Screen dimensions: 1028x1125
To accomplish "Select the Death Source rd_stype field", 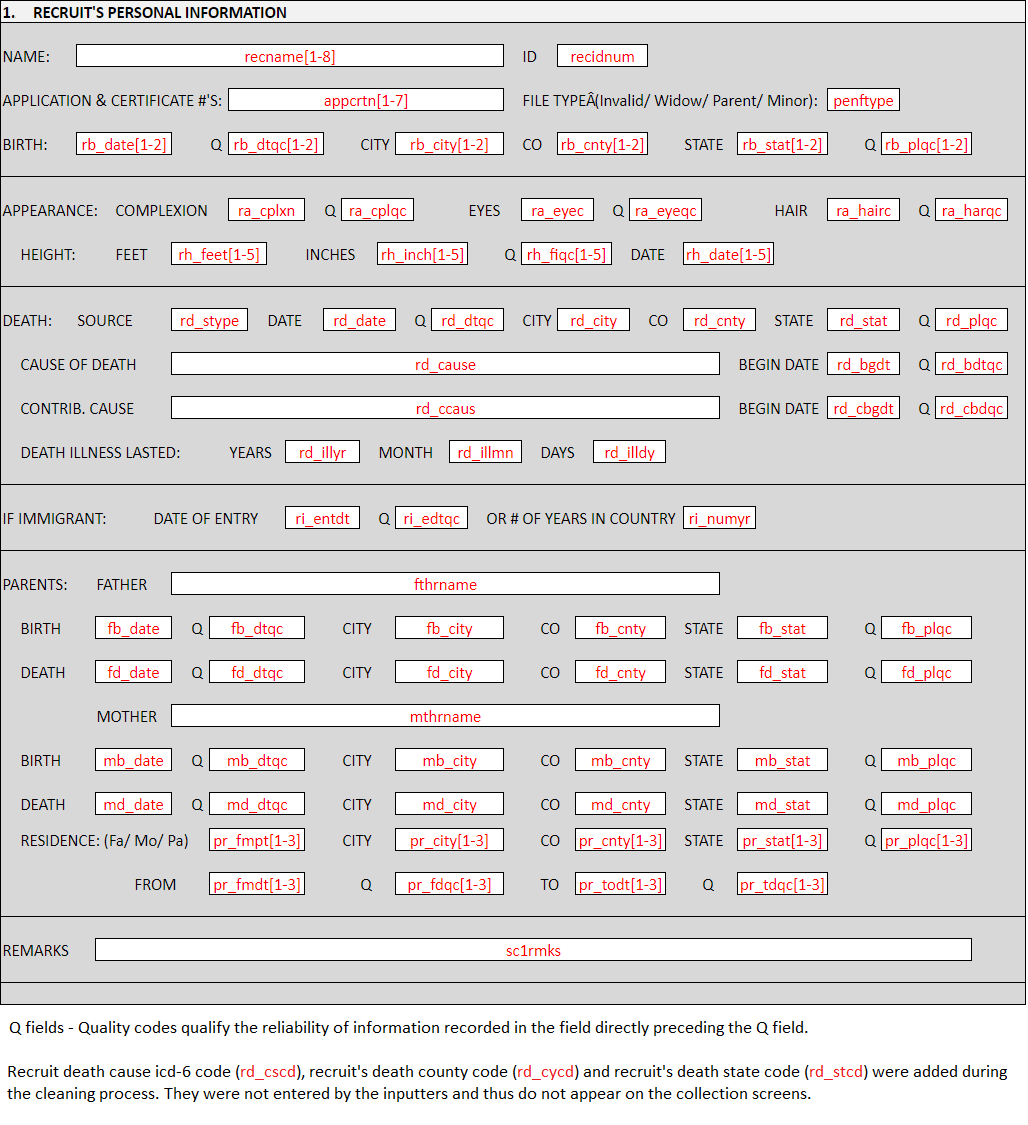I will pos(209,320).
